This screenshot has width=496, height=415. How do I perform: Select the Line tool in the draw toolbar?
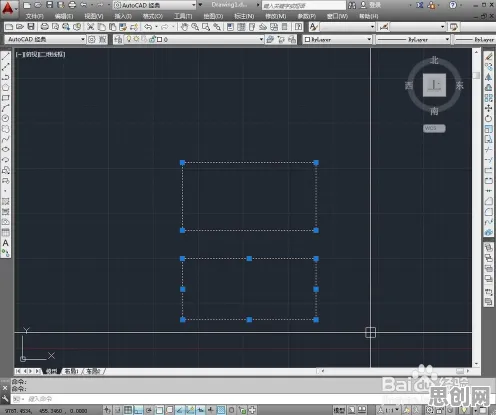point(6,57)
